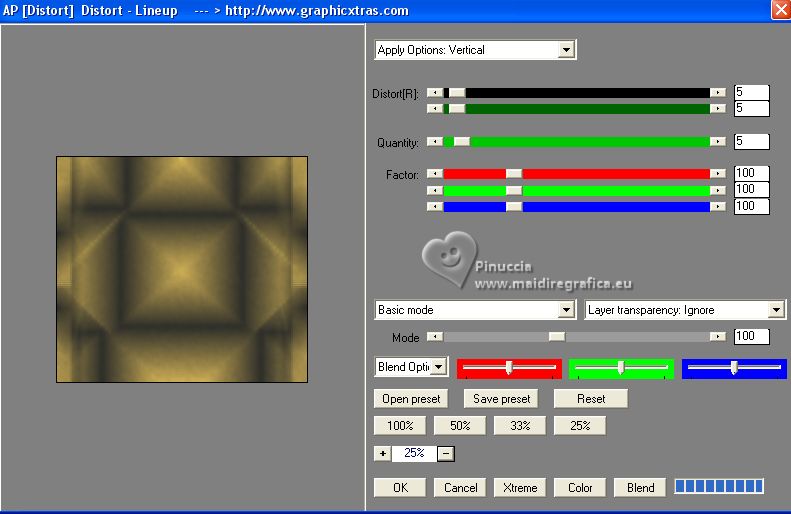
Task: Click the Cancel button
Action: click(x=460, y=487)
